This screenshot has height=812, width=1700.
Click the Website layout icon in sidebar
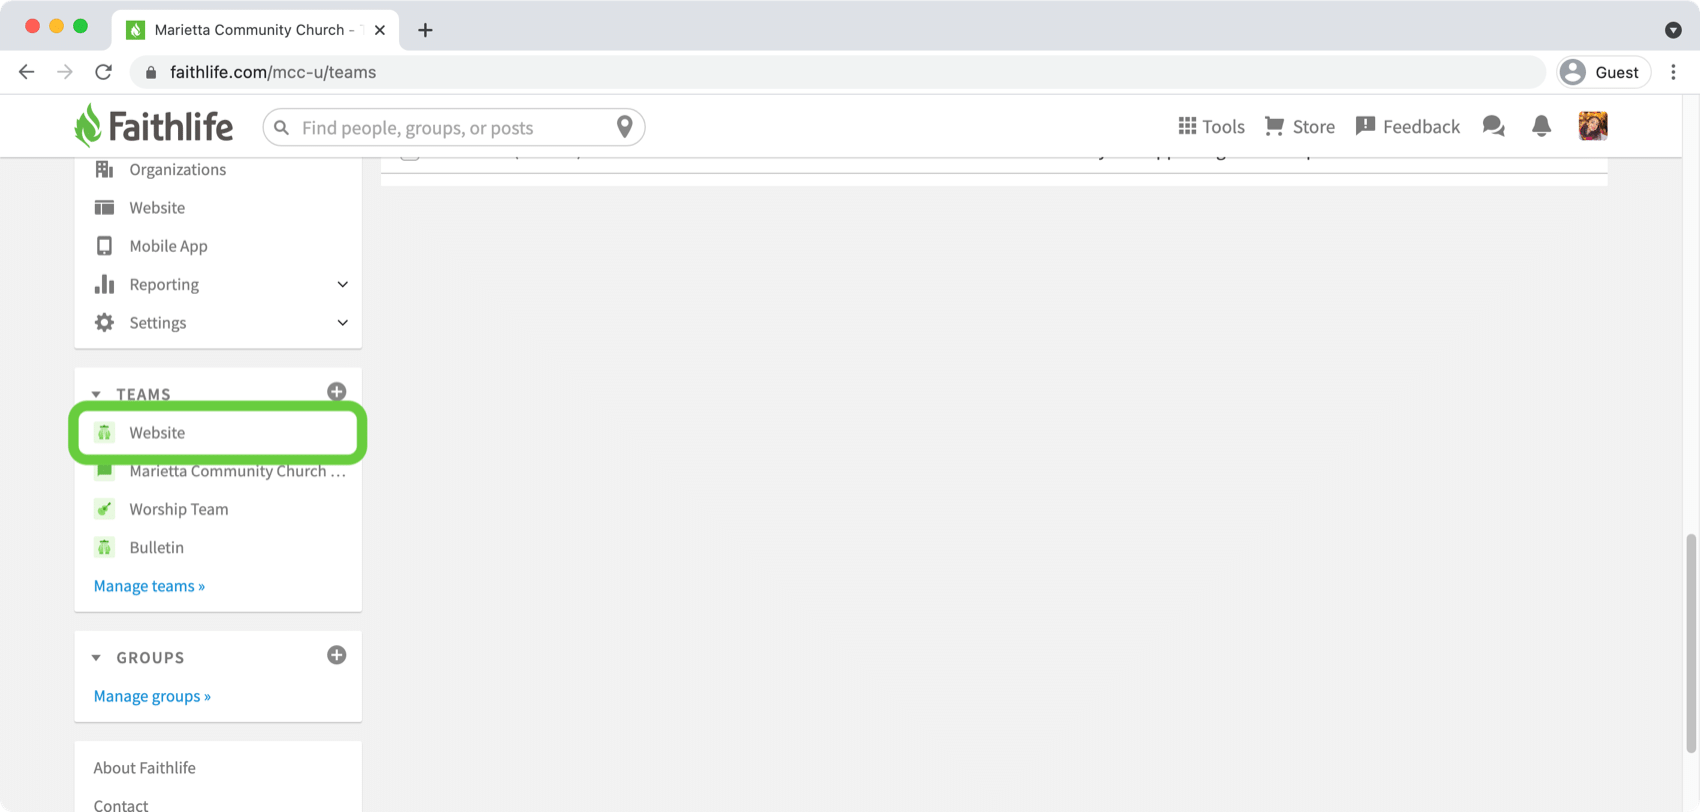tap(104, 207)
